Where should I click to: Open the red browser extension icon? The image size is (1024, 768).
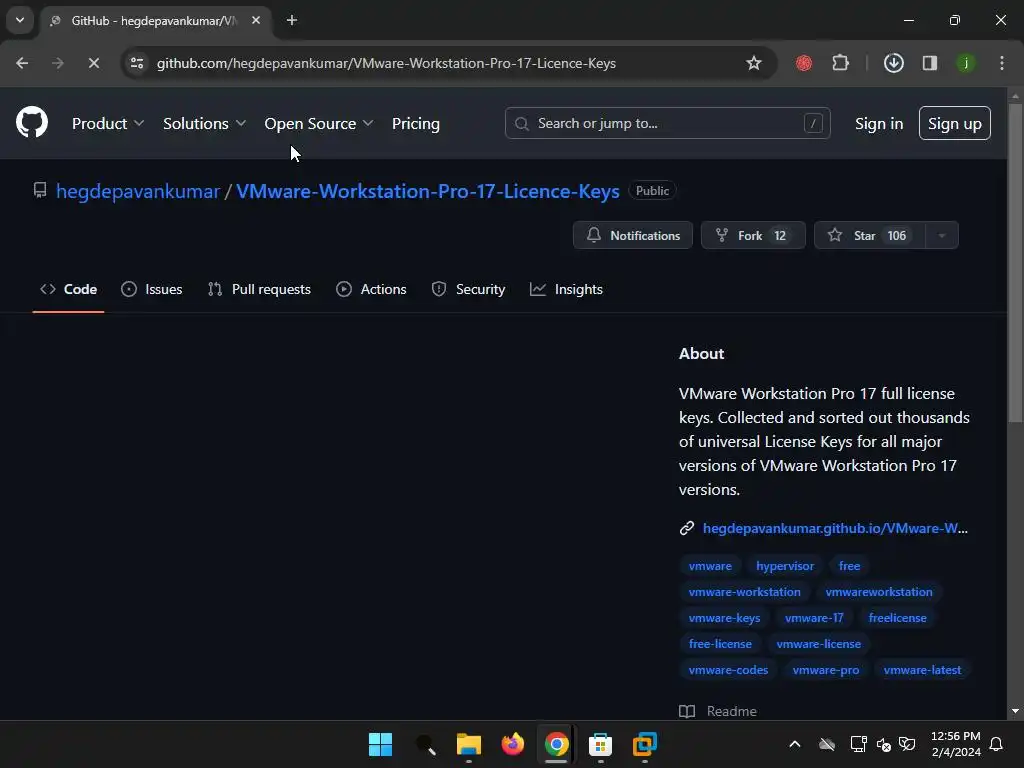click(804, 63)
